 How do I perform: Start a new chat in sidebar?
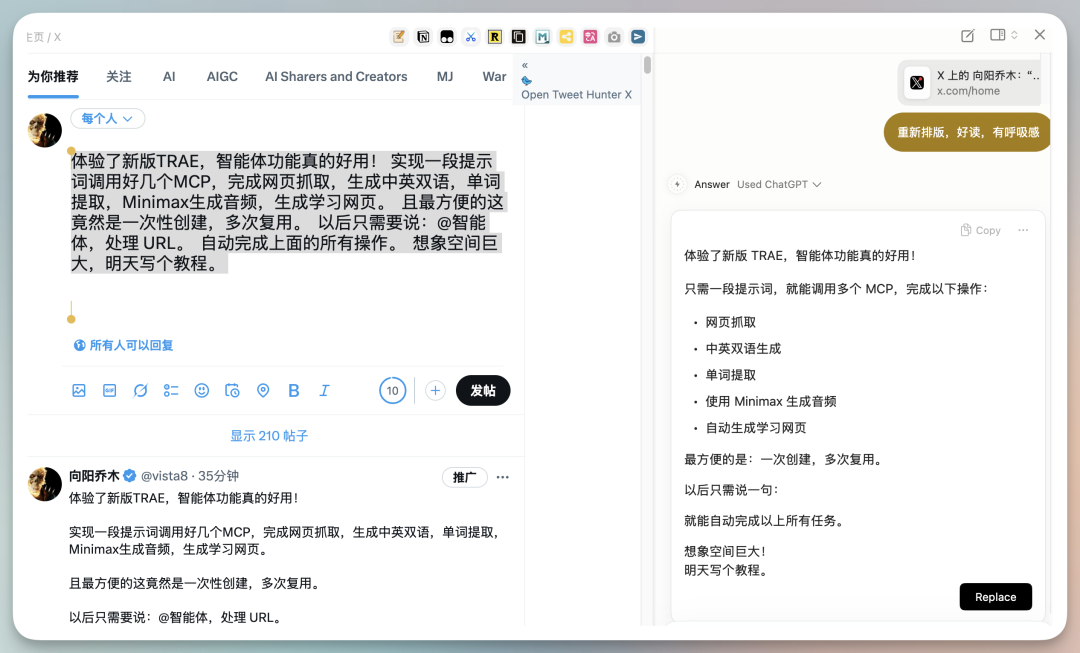pyautogui.click(x=967, y=35)
